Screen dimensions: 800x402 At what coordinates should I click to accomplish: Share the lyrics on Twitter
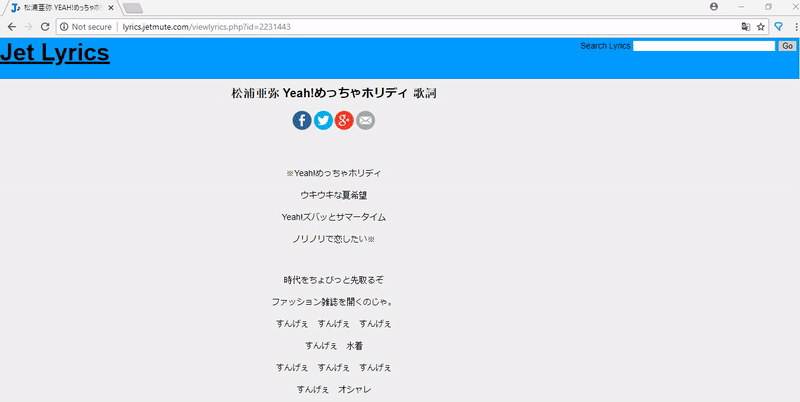(323, 120)
